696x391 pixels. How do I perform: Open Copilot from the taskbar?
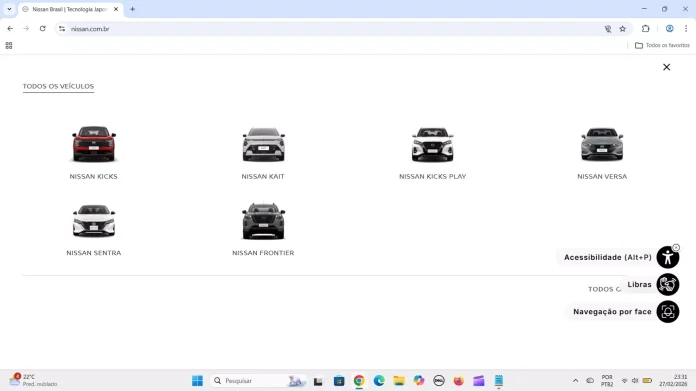coord(419,381)
